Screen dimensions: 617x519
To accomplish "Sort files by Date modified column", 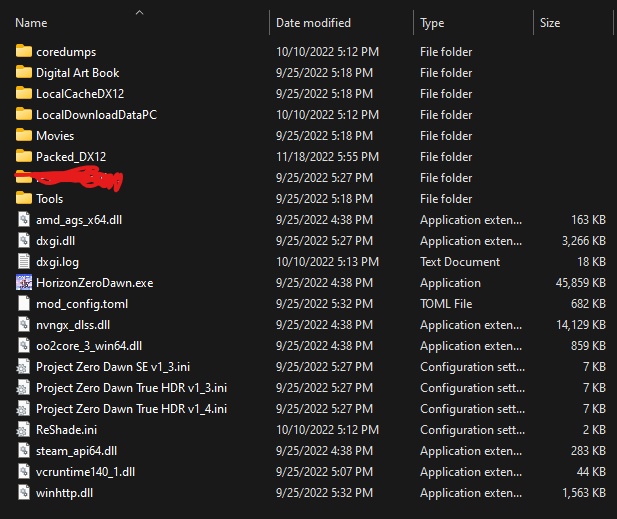I will click(x=313, y=23).
